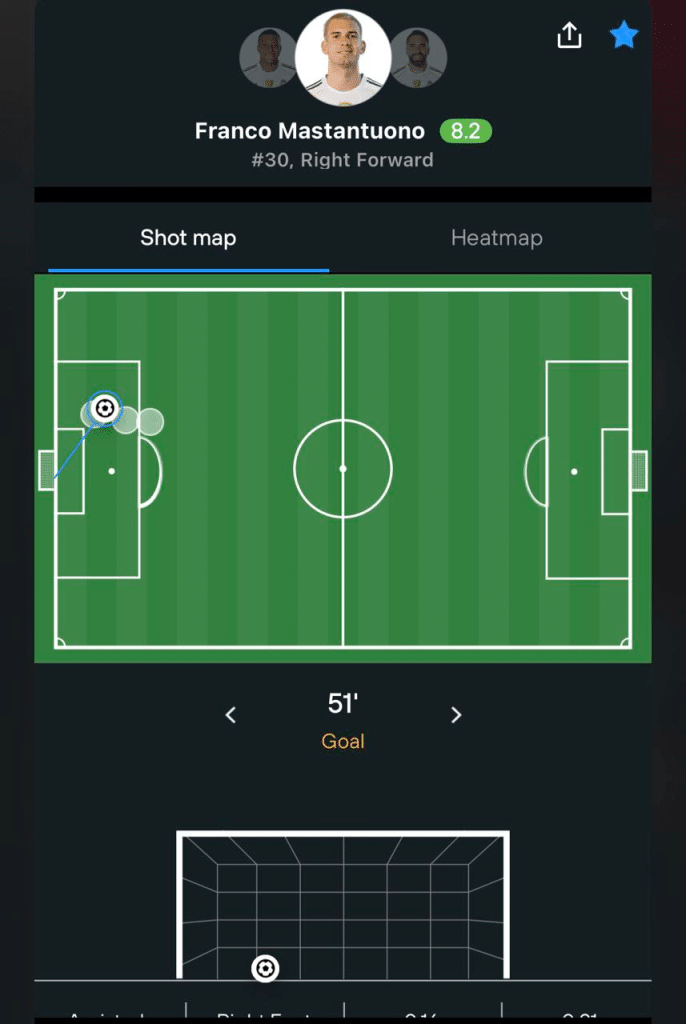The height and width of the screenshot is (1024, 686).
Task: Click the left goal net on pitch
Action: 47,470
